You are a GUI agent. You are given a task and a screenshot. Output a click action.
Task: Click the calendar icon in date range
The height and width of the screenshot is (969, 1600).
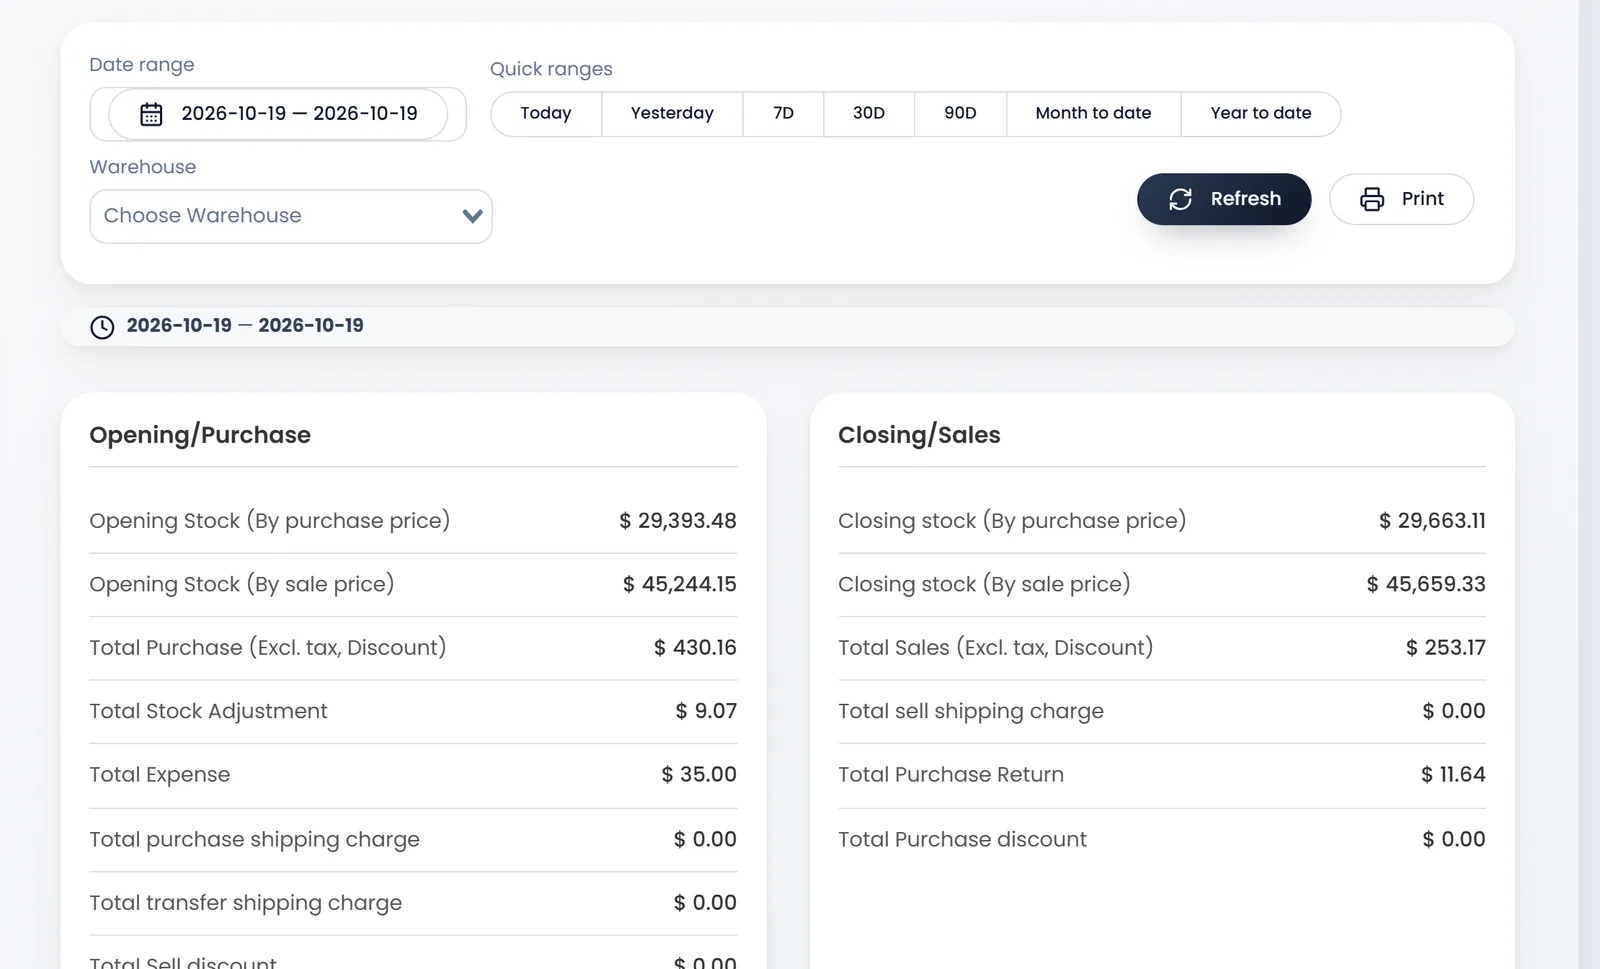click(x=151, y=114)
